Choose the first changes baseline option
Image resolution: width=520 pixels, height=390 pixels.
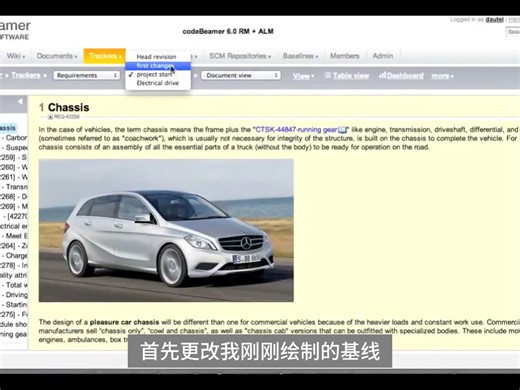pyautogui.click(x=158, y=66)
